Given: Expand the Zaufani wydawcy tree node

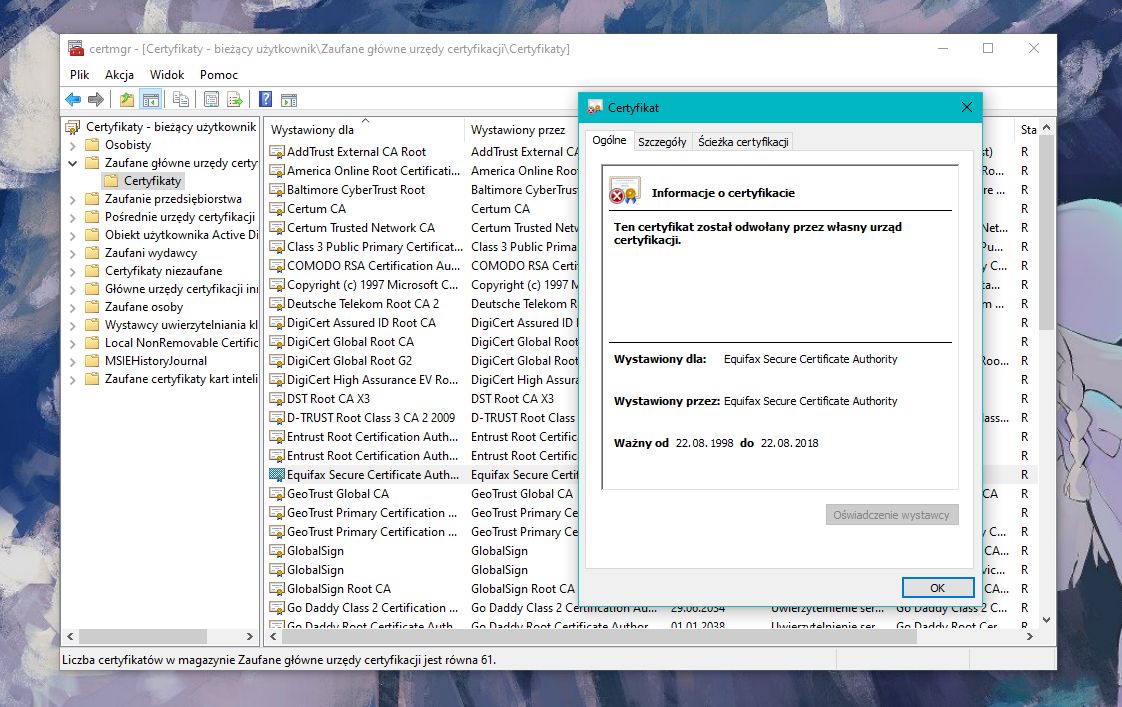Looking at the screenshot, I should click(x=73, y=253).
